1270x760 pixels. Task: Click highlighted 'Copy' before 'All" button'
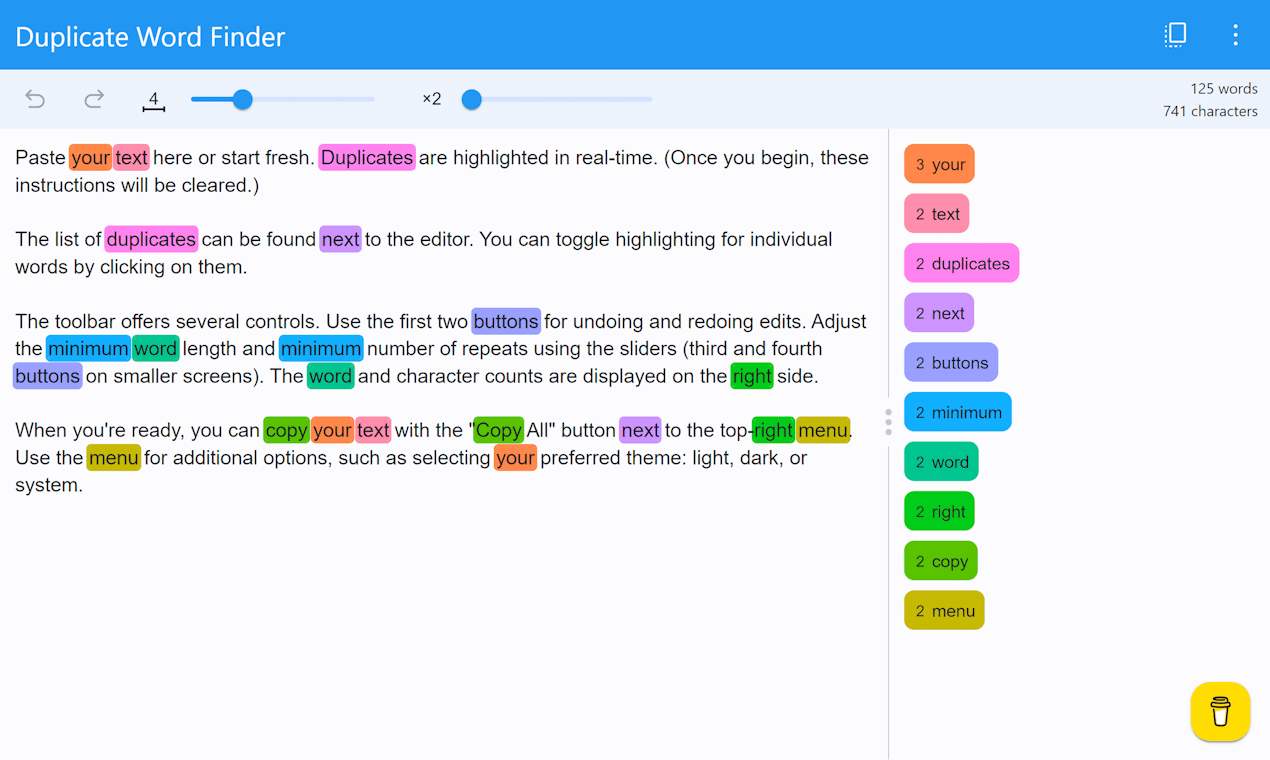[498, 431]
